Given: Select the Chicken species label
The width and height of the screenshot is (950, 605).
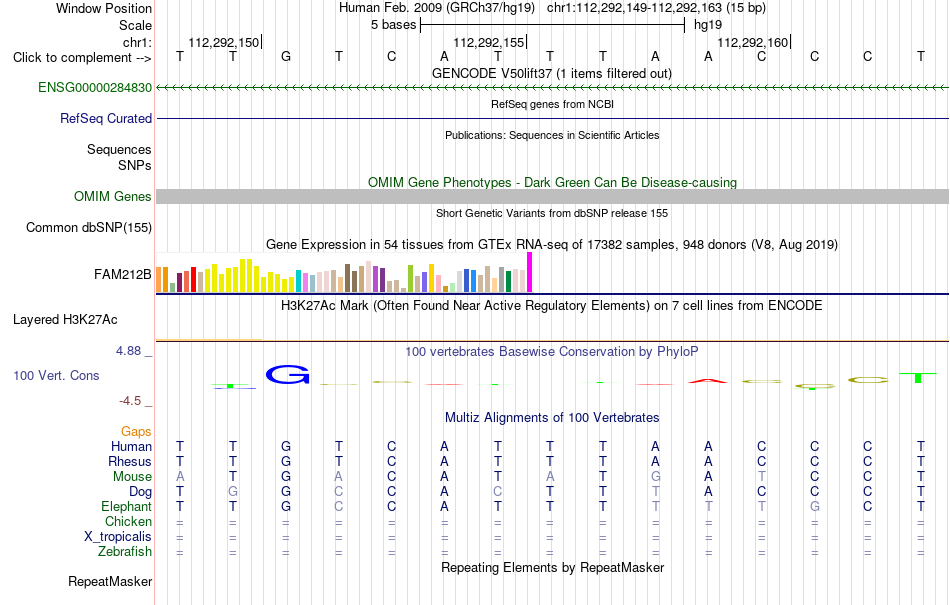Looking at the screenshot, I should [128, 521].
